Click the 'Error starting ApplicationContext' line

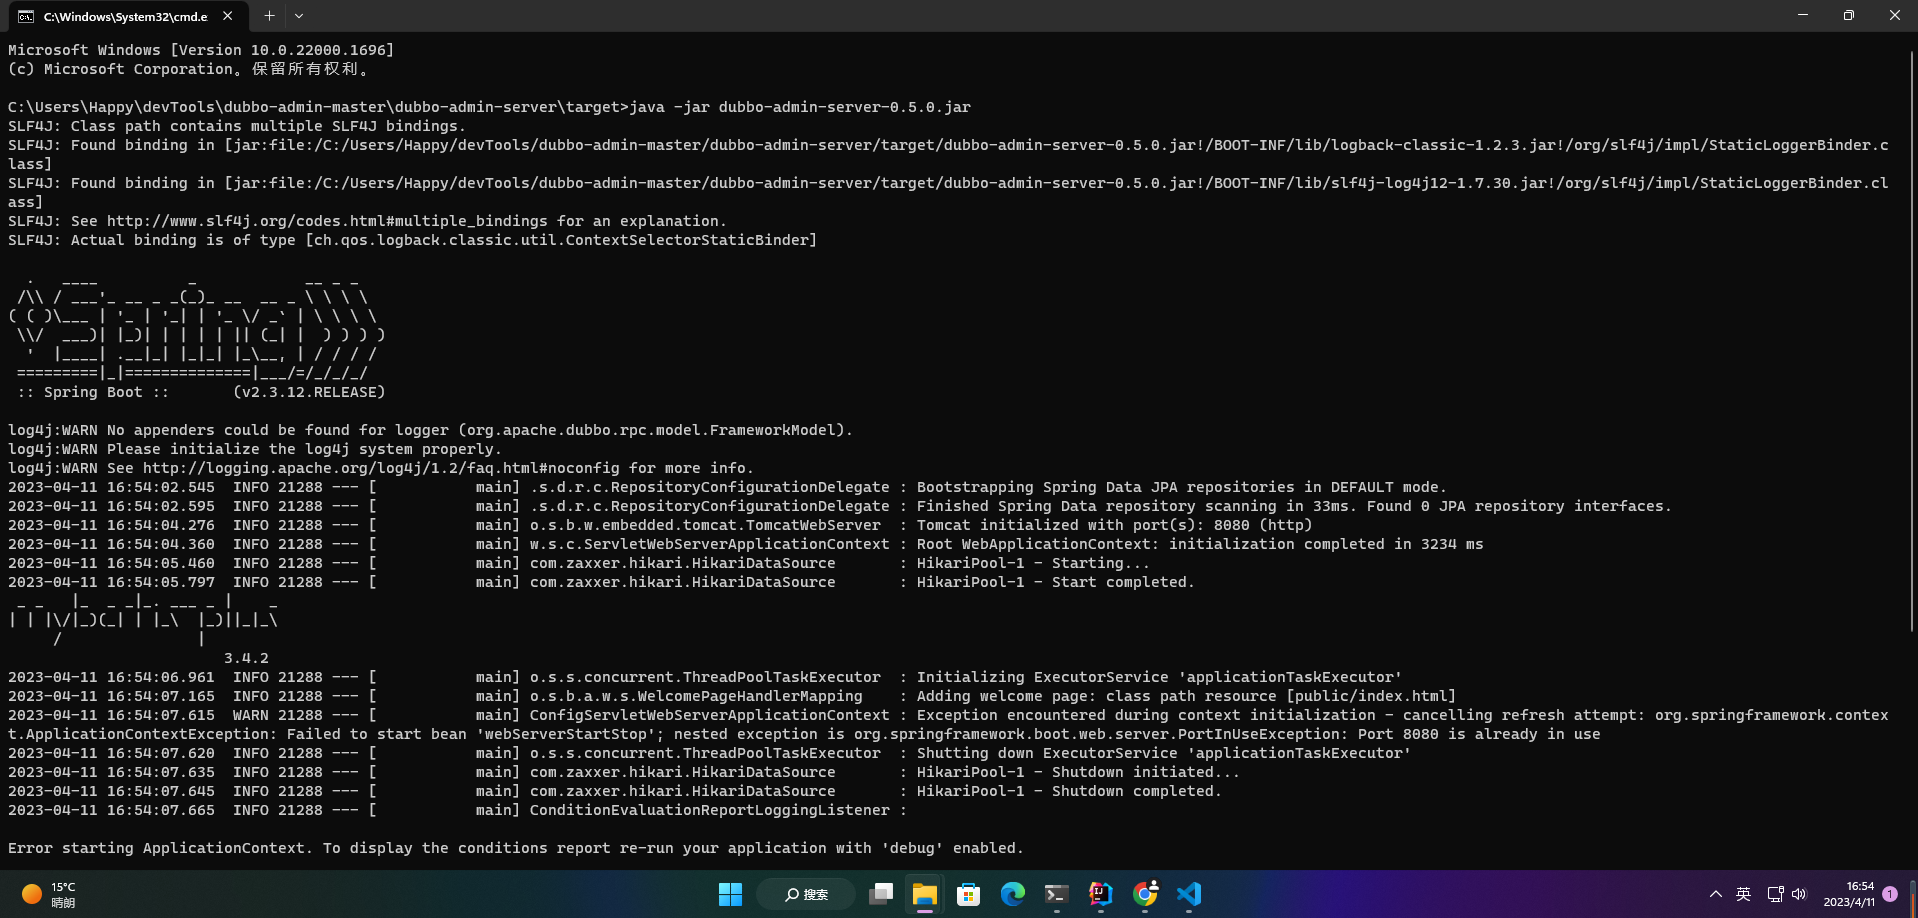[x=516, y=848]
